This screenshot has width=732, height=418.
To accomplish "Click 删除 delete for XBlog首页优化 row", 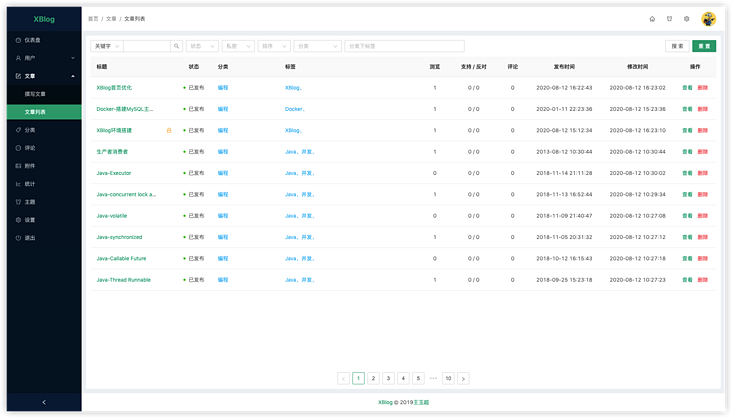I will point(703,88).
